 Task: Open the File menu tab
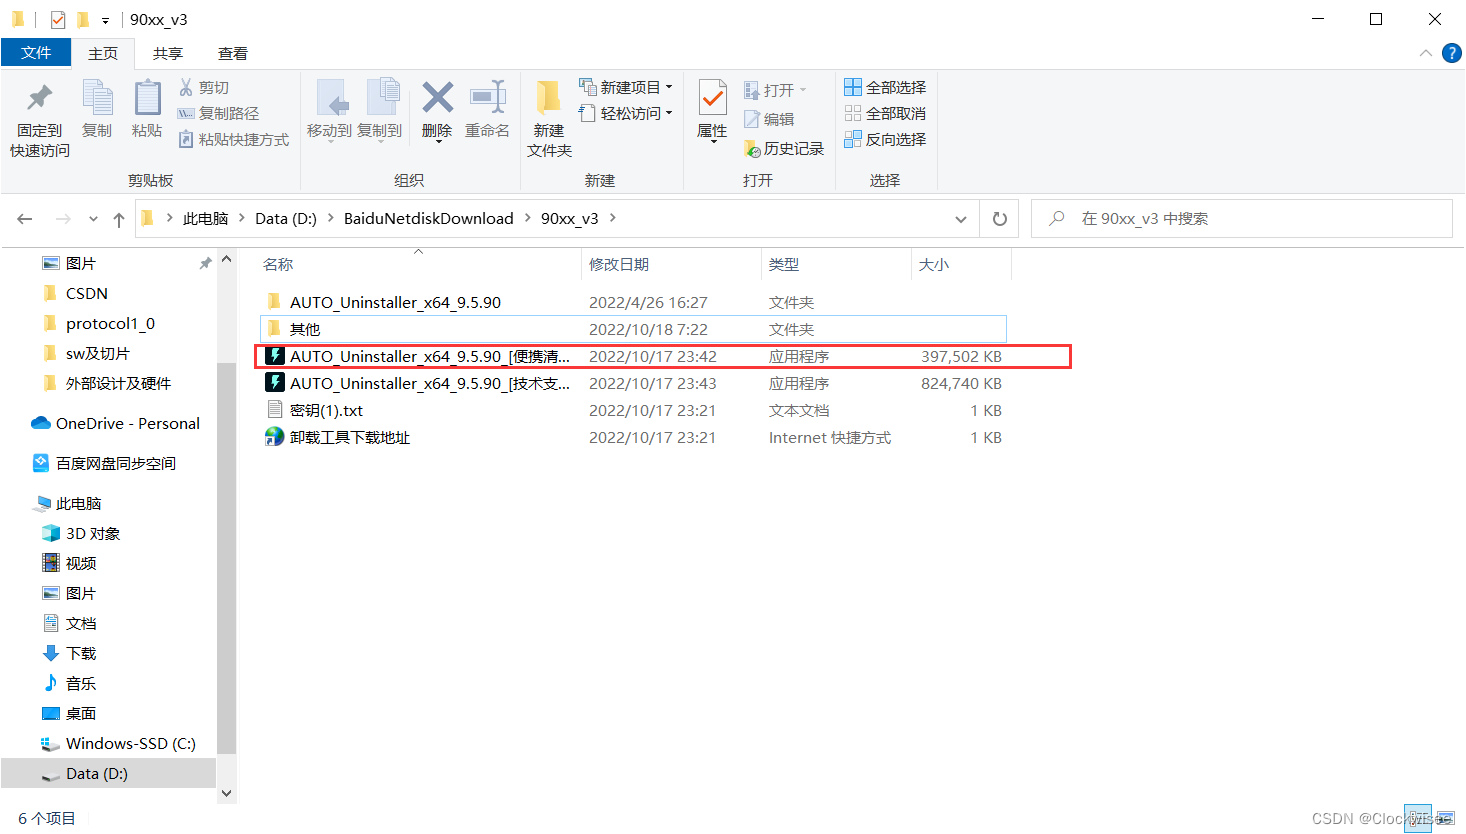point(36,53)
